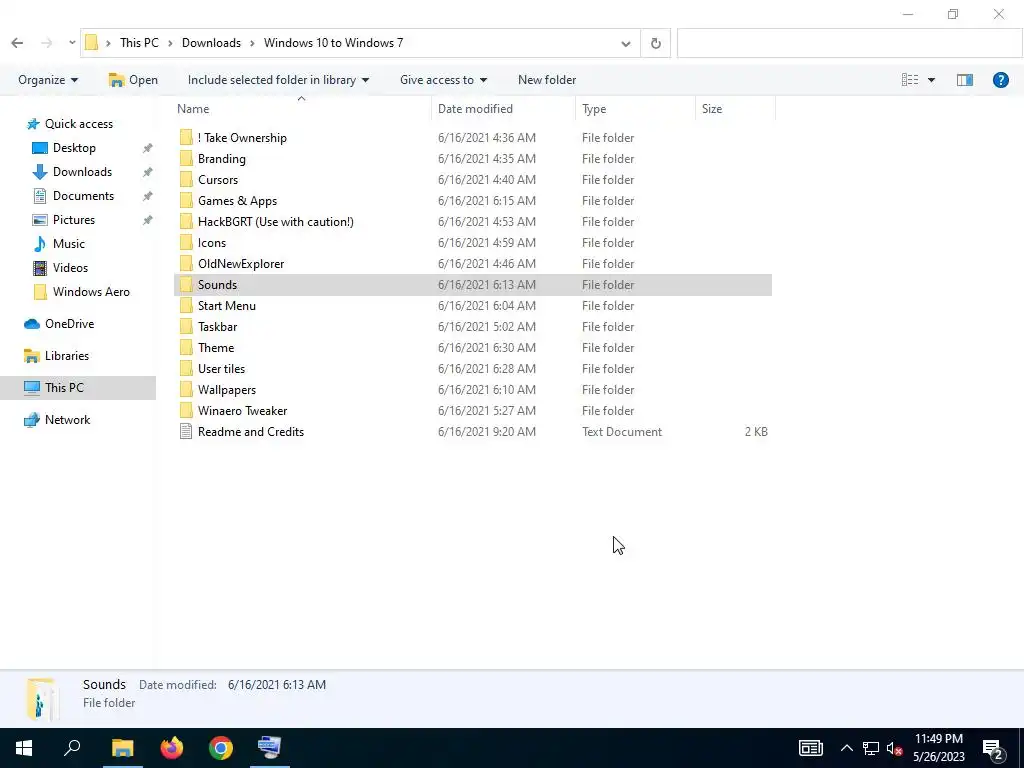Viewport: 1024px width, 768px height.
Task: Open the taskbar clock showing 11:49 PM
Action: (938, 748)
